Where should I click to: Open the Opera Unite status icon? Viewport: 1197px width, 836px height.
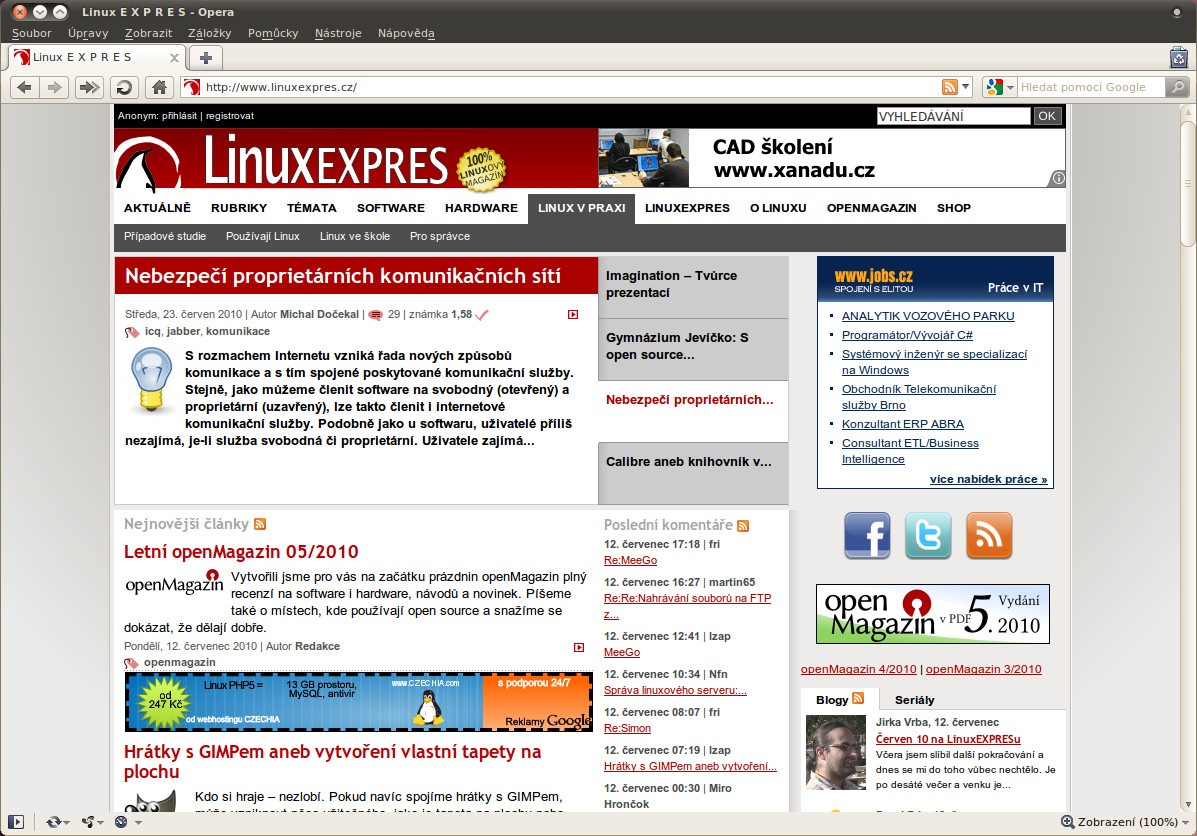coord(89,822)
